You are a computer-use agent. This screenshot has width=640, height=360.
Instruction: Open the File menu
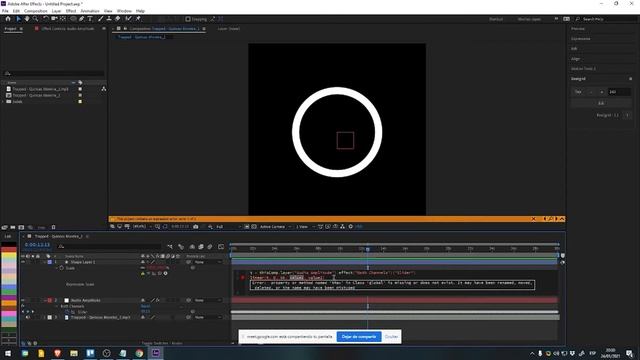(x=5, y=11)
